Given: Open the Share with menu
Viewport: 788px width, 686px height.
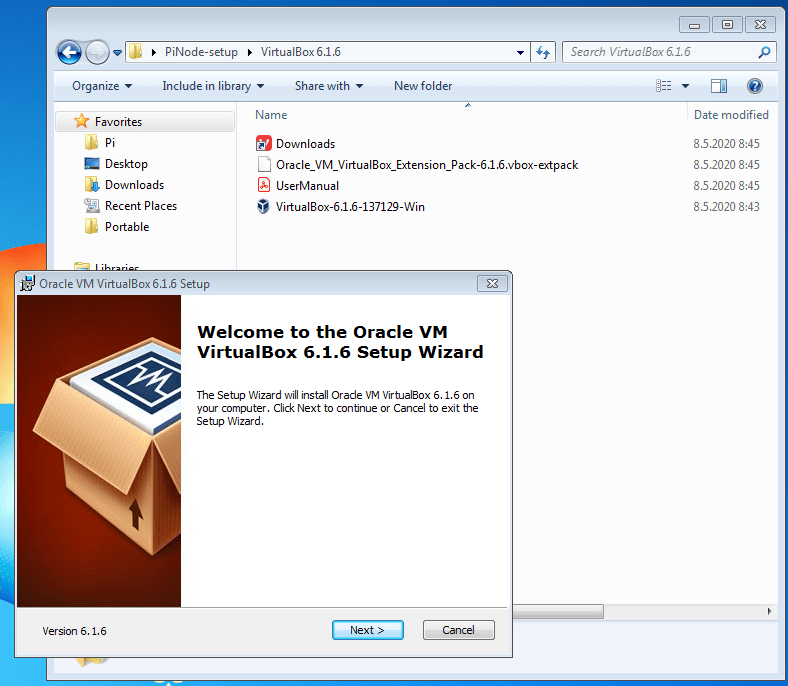Looking at the screenshot, I should pyautogui.click(x=329, y=86).
